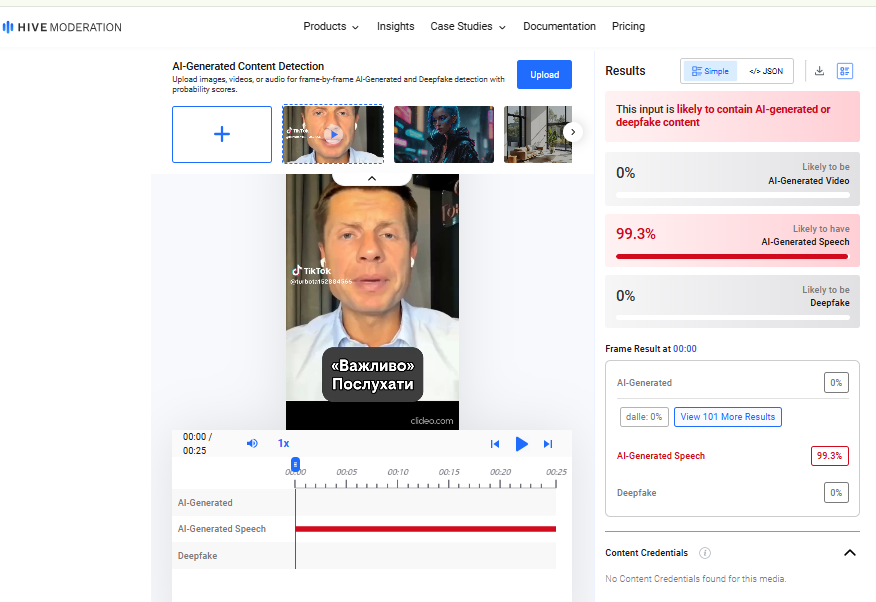The width and height of the screenshot is (876, 602).
Task: Click the Hive Moderation logo
Action: click(x=62, y=27)
